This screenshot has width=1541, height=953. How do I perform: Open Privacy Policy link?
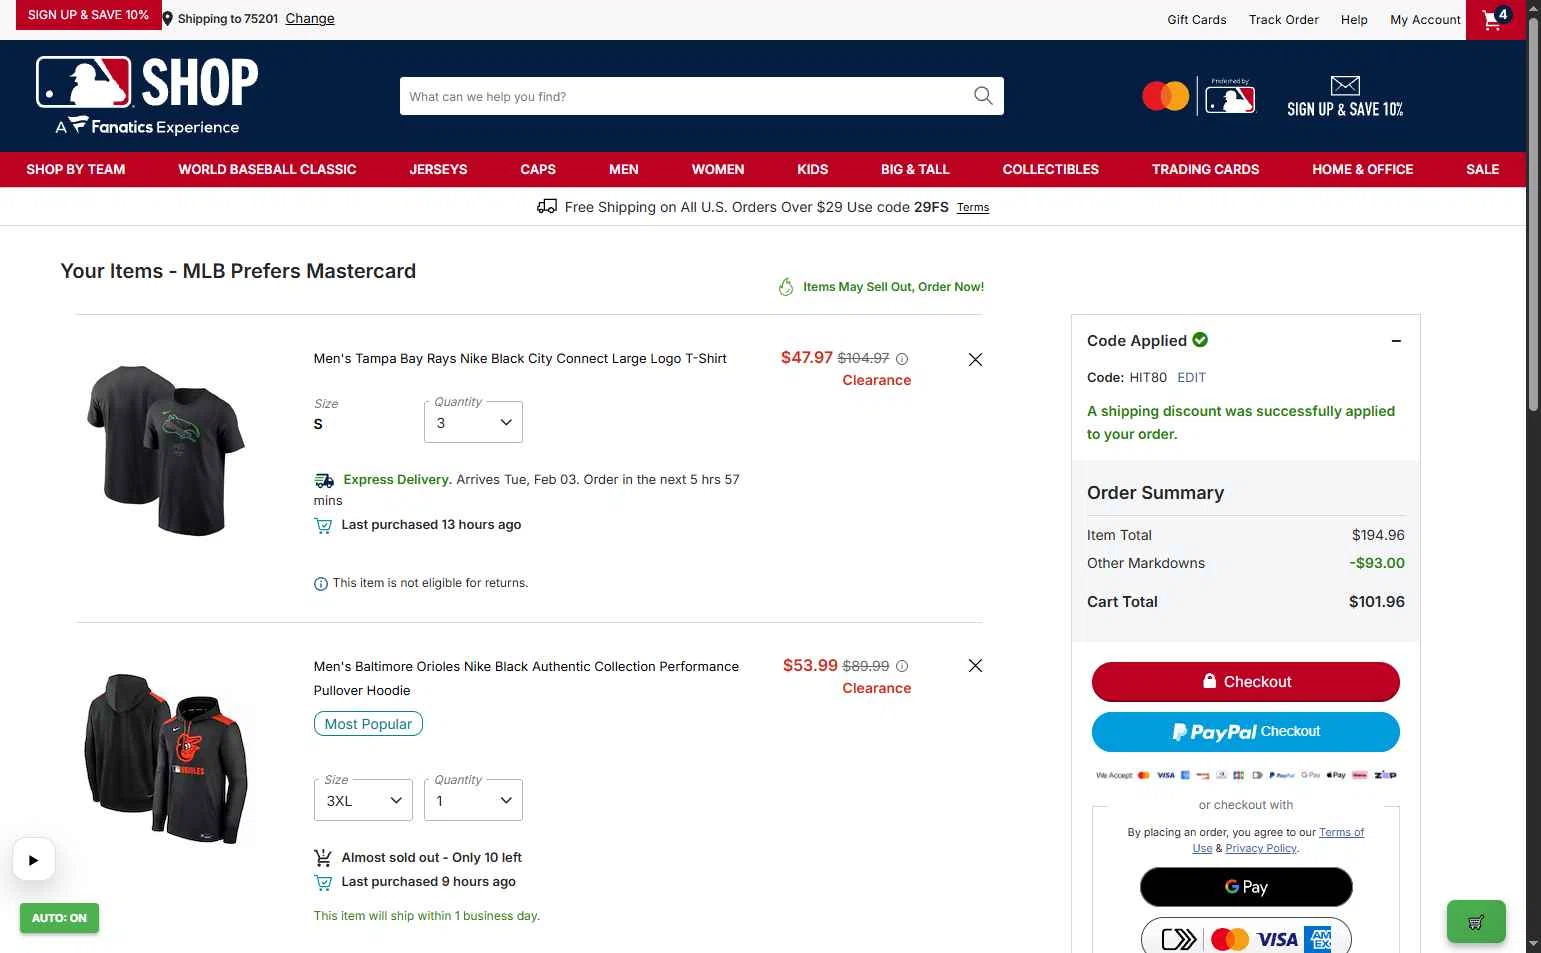[1261, 848]
